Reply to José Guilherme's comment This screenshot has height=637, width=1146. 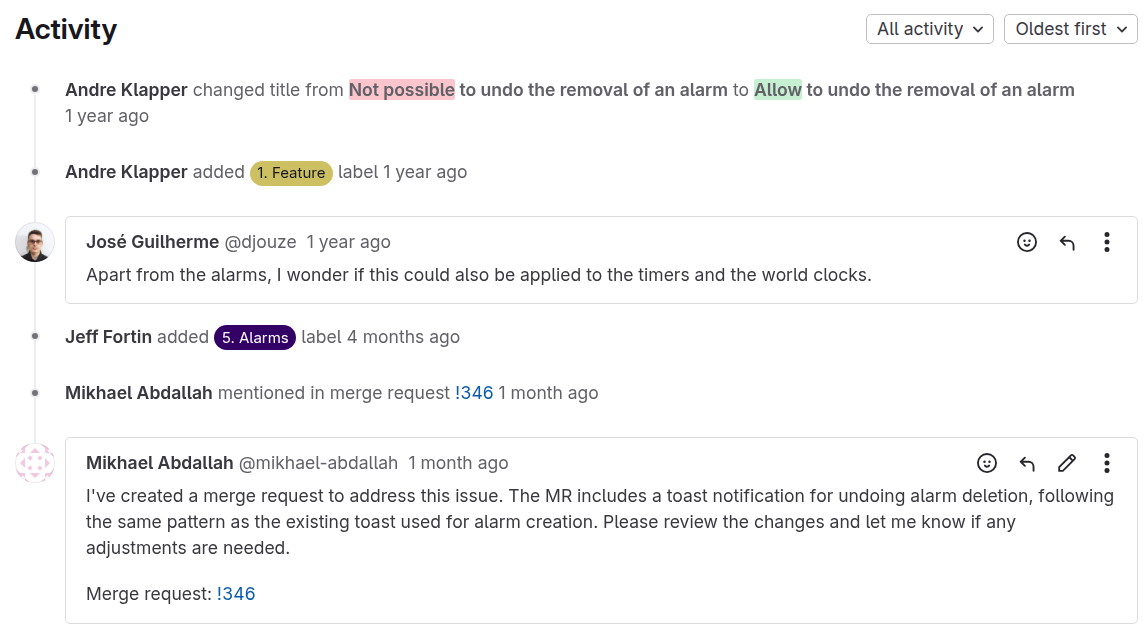[1067, 242]
